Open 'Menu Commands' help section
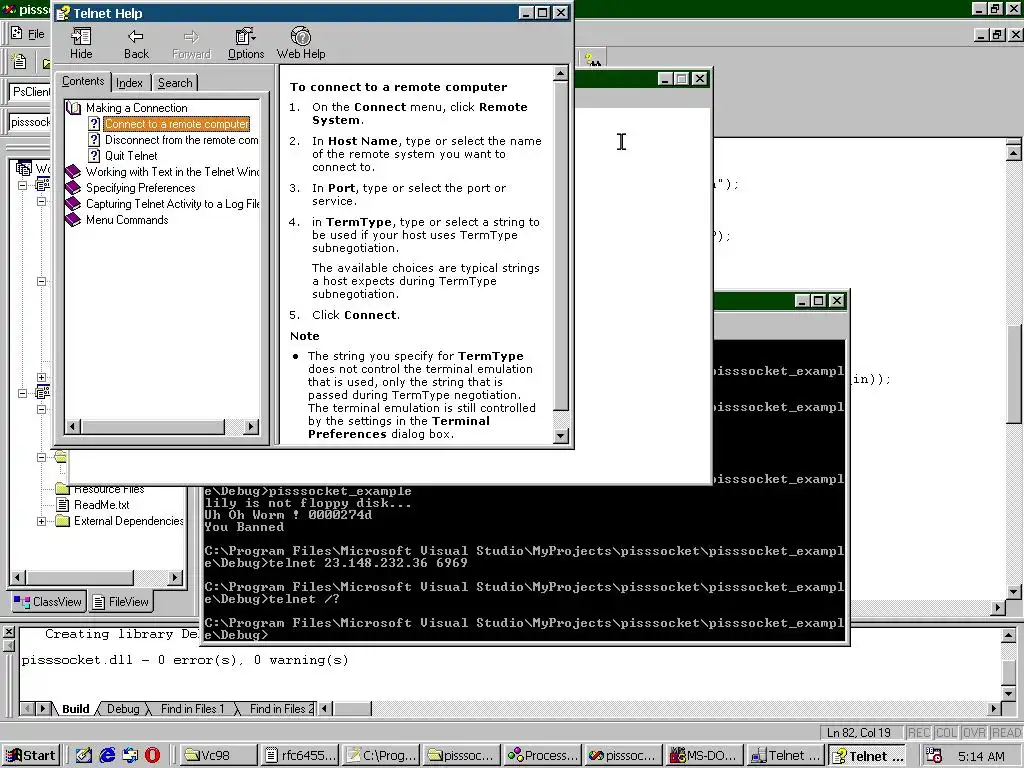The height and width of the screenshot is (768, 1024). [127, 220]
